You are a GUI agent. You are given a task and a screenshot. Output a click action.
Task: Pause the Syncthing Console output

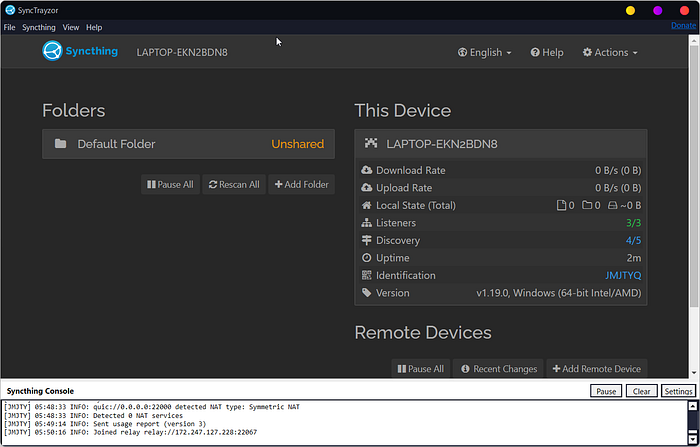pos(606,391)
